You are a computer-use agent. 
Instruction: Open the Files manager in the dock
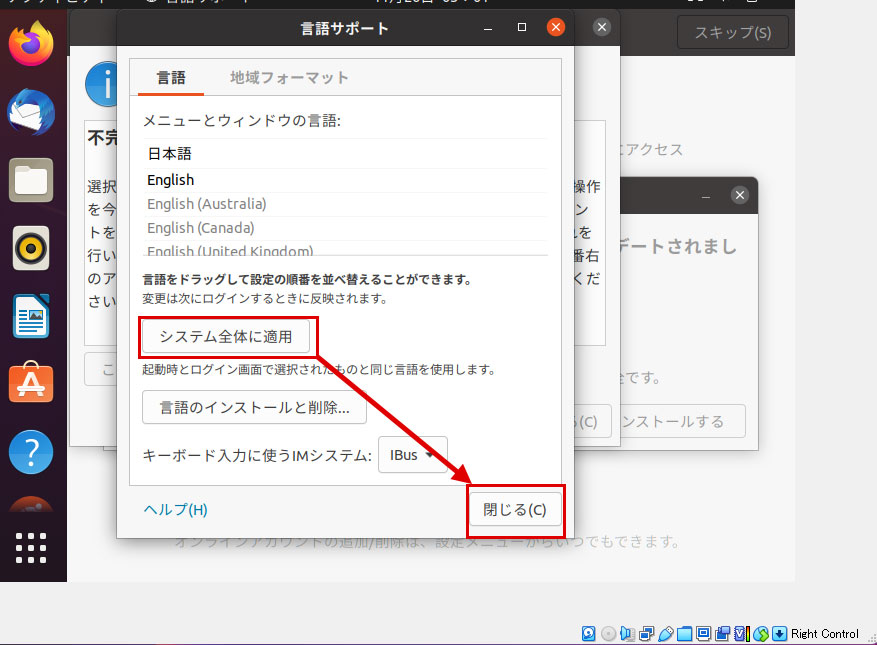(31, 180)
